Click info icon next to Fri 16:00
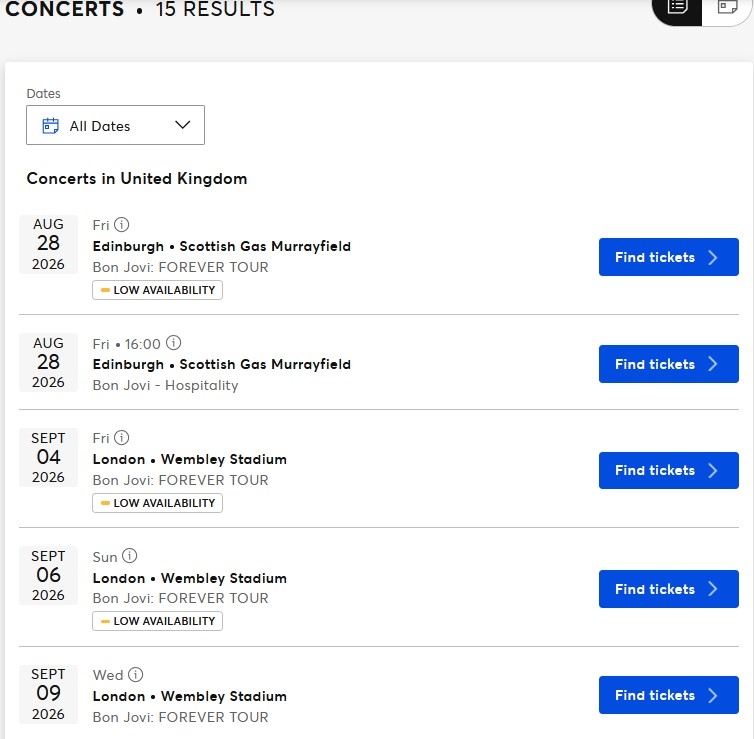This screenshot has height=739, width=754. [x=173, y=343]
